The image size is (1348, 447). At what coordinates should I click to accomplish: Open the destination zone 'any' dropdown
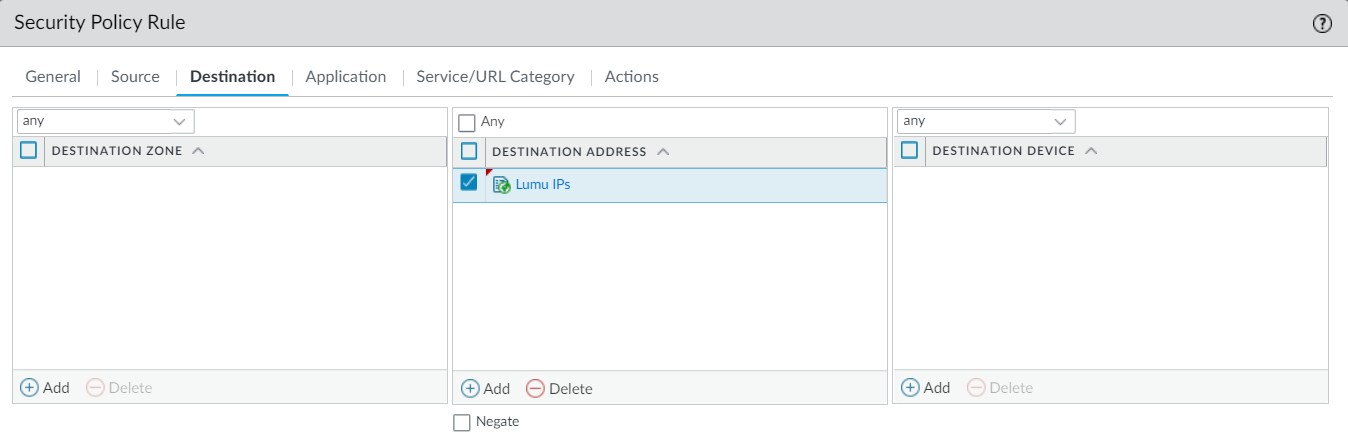(x=105, y=121)
